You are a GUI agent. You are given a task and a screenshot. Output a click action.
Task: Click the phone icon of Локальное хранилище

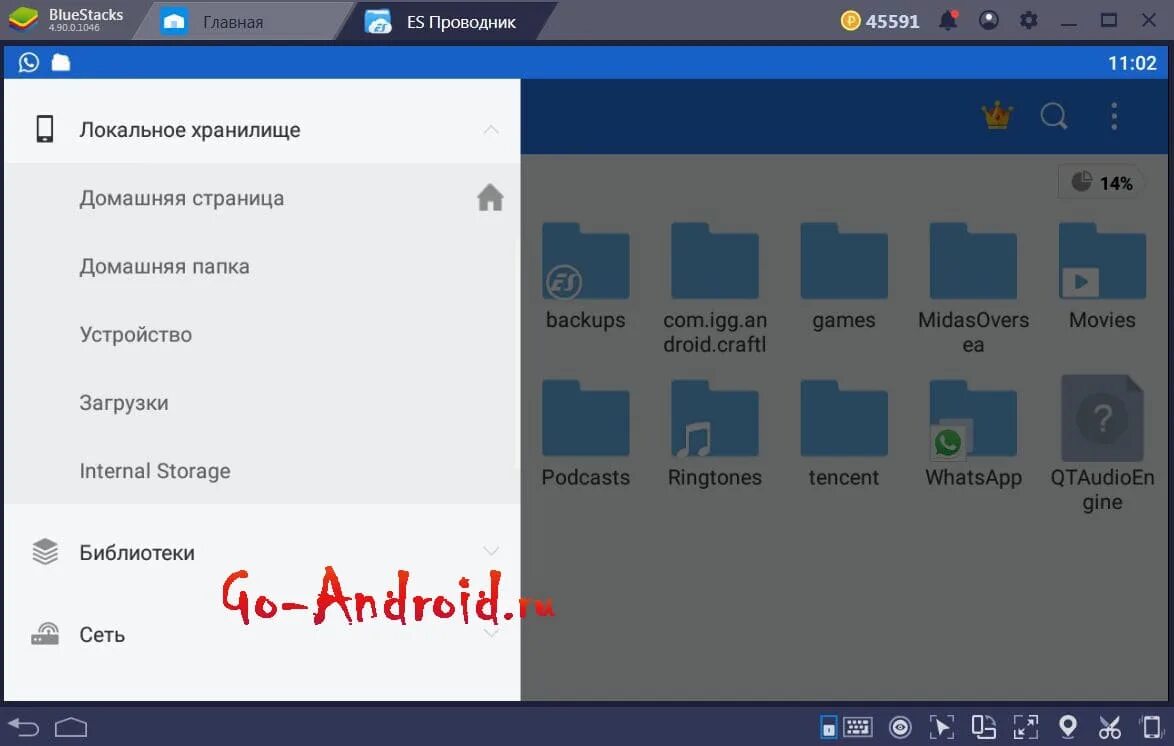click(45, 129)
